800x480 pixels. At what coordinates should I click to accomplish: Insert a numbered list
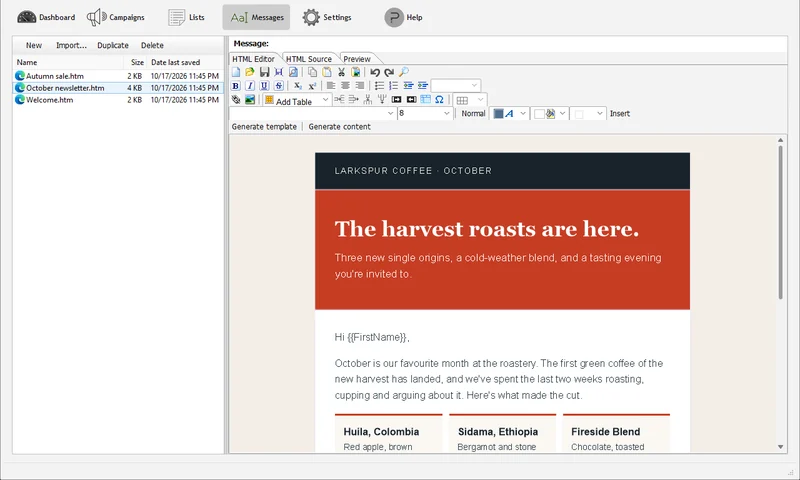(393, 85)
